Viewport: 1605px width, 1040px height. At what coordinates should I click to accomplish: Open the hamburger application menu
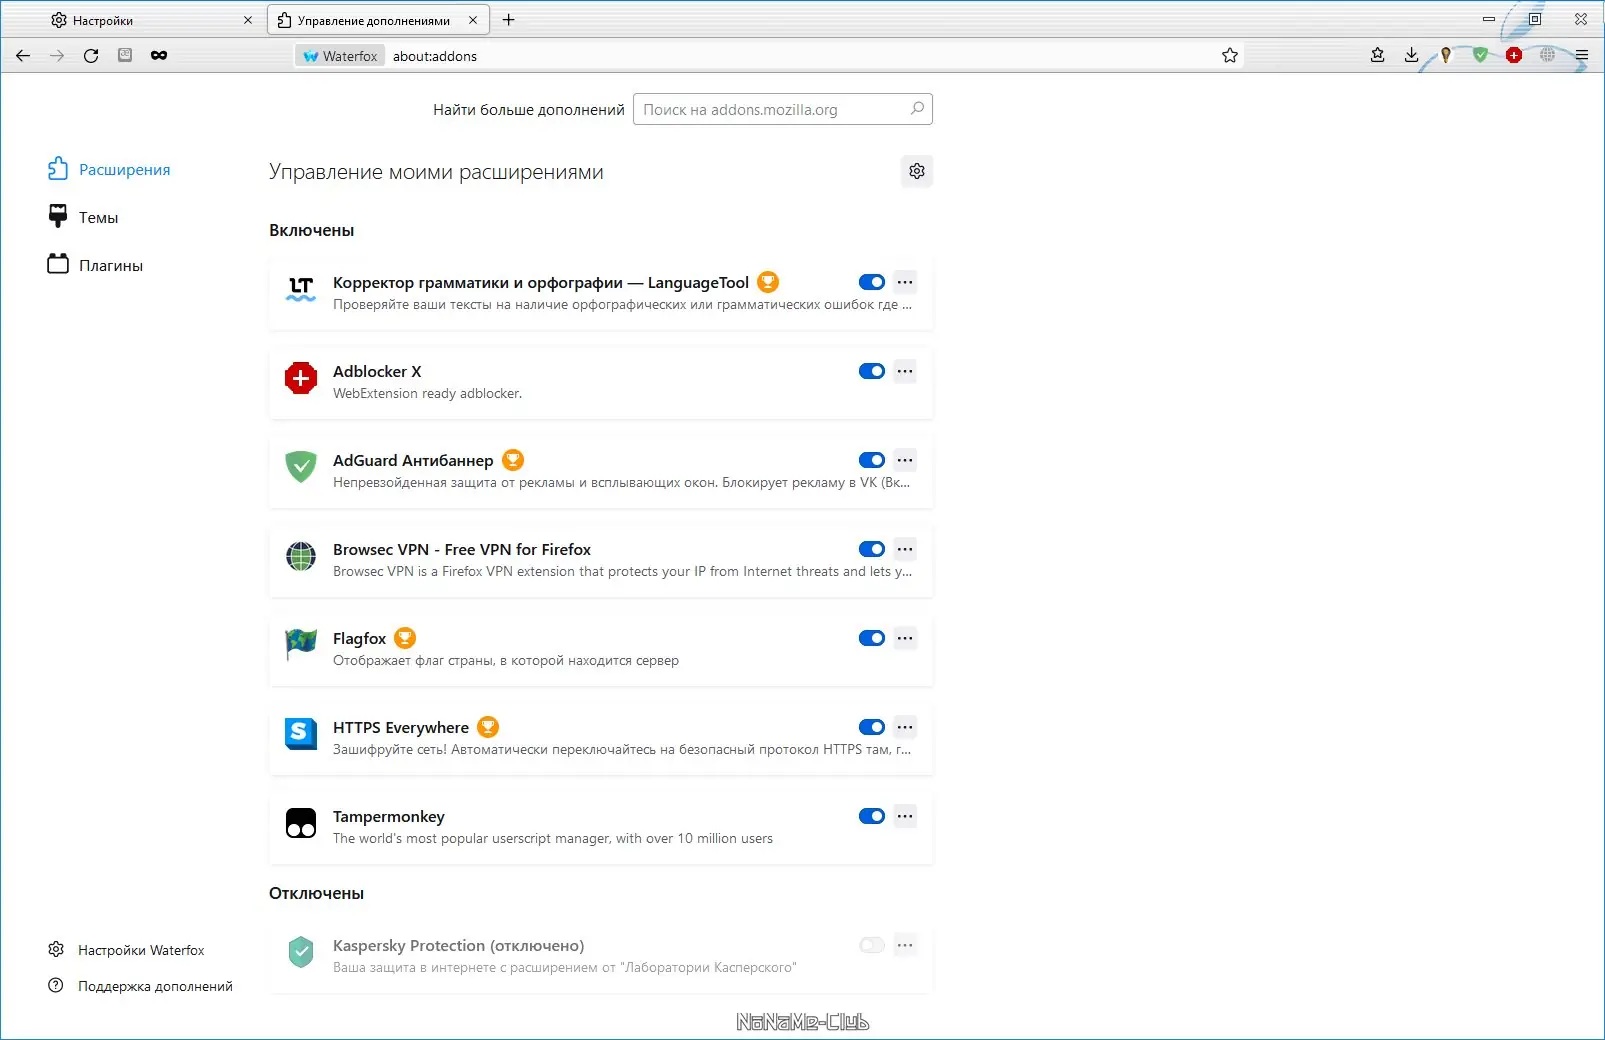click(x=1581, y=55)
